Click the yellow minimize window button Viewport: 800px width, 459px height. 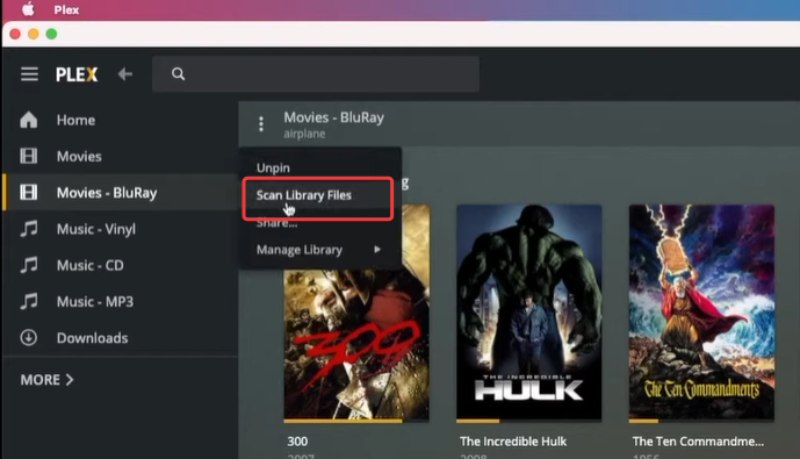click(33, 34)
